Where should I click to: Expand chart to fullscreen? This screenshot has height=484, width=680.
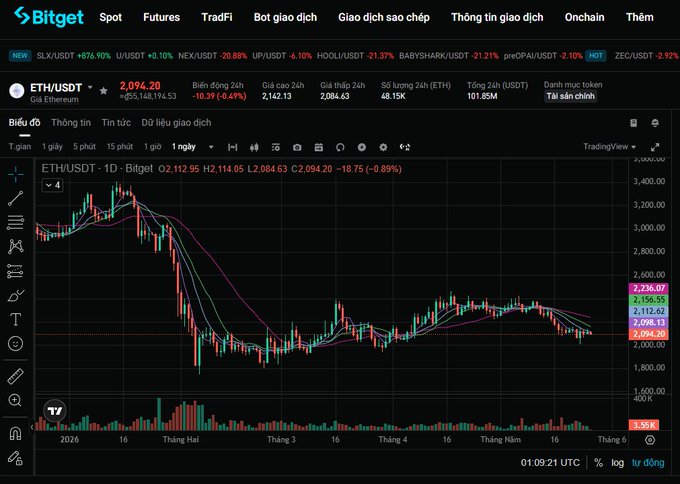[x=655, y=147]
